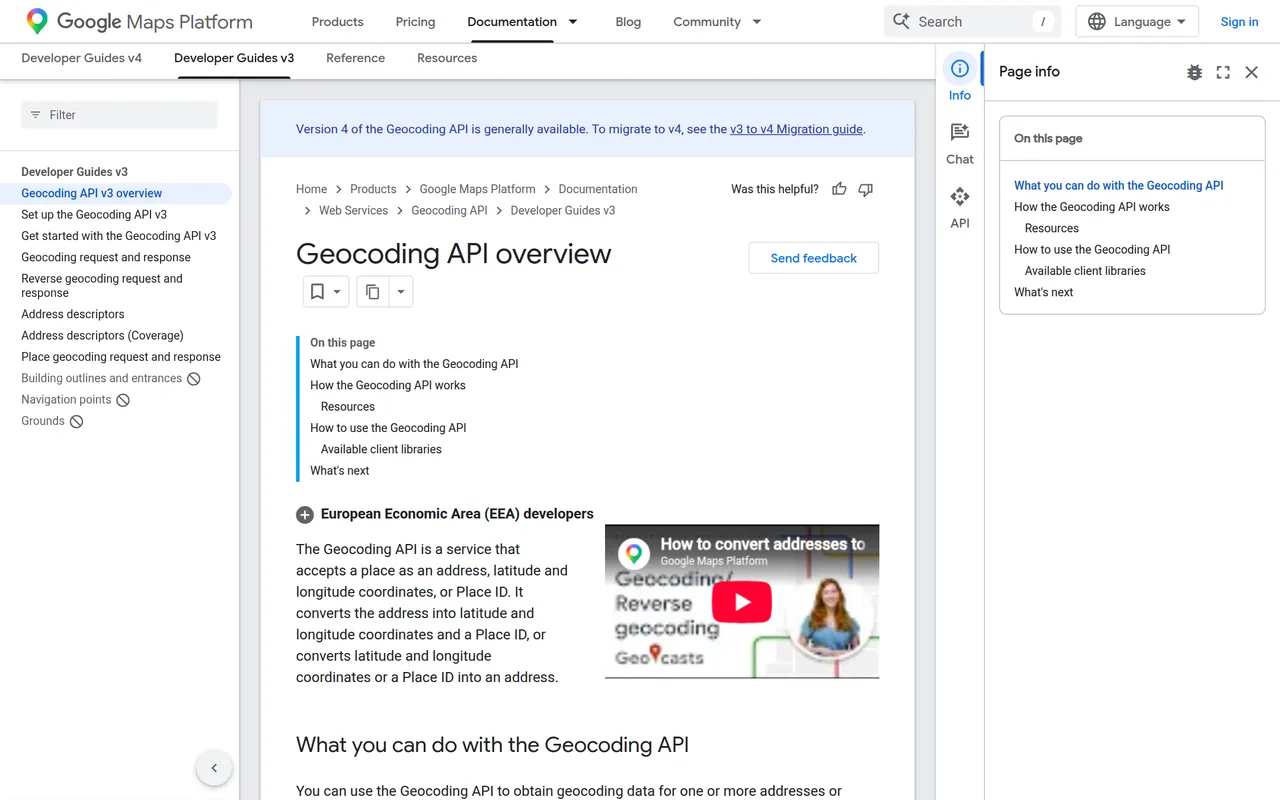Open the Community menu dropdown arrow
Viewport: 1280px width, 800px height.
(x=757, y=22)
